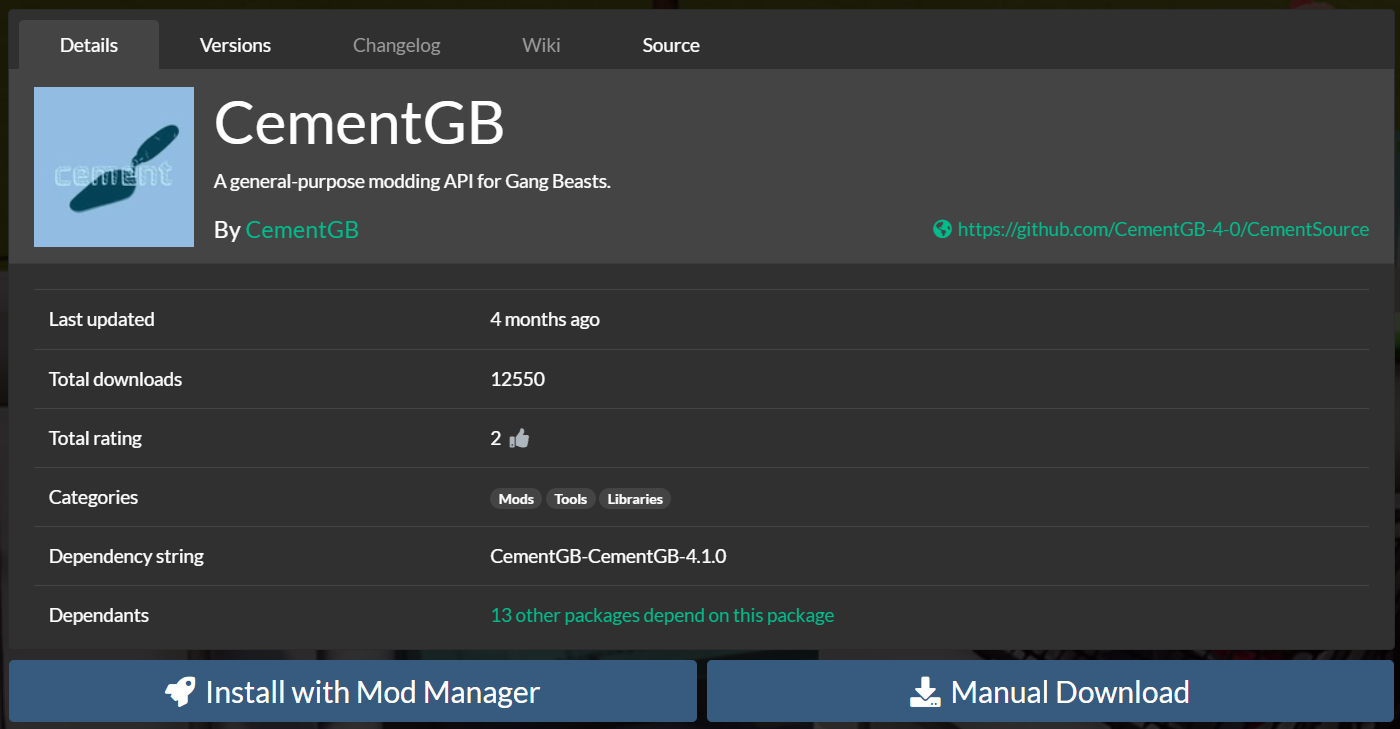Switch to the Versions tab

click(x=235, y=45)
